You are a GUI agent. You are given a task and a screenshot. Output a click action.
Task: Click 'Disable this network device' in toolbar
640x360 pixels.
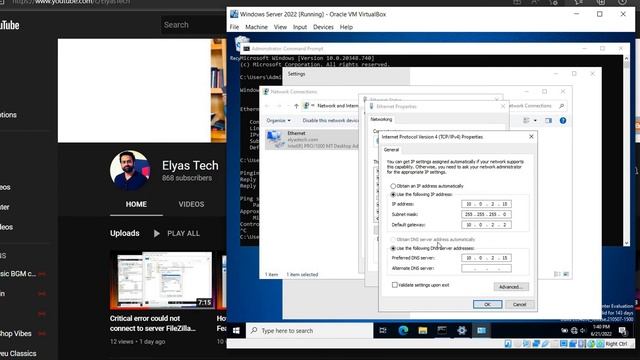331,121
